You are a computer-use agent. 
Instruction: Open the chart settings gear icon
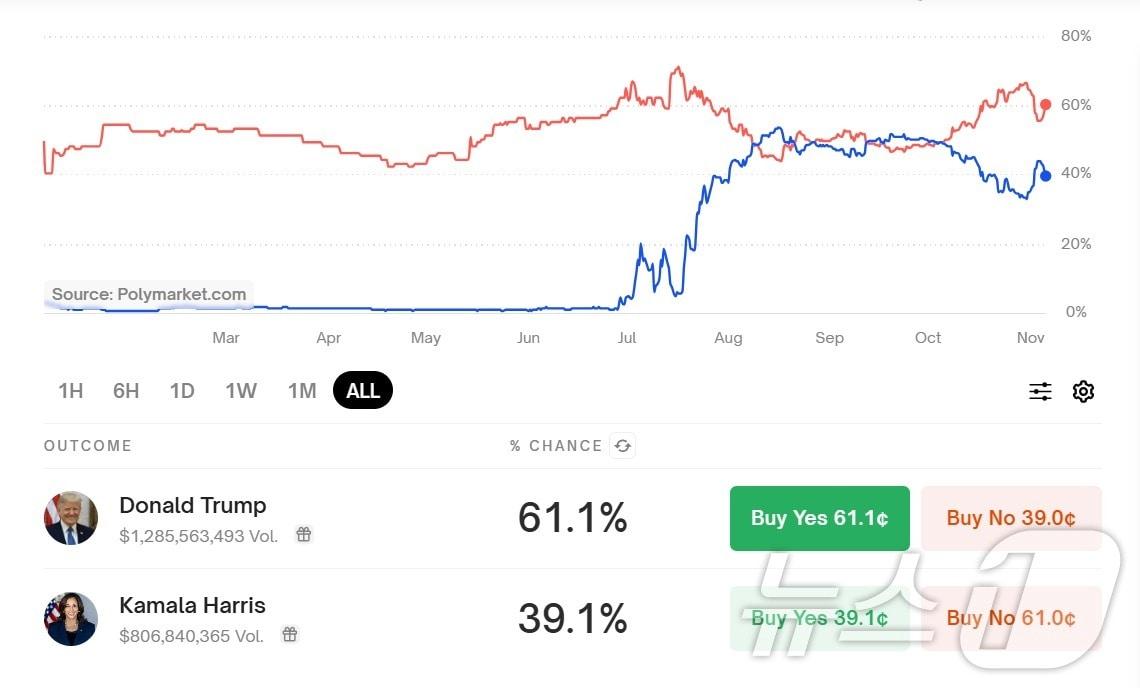1083,391
